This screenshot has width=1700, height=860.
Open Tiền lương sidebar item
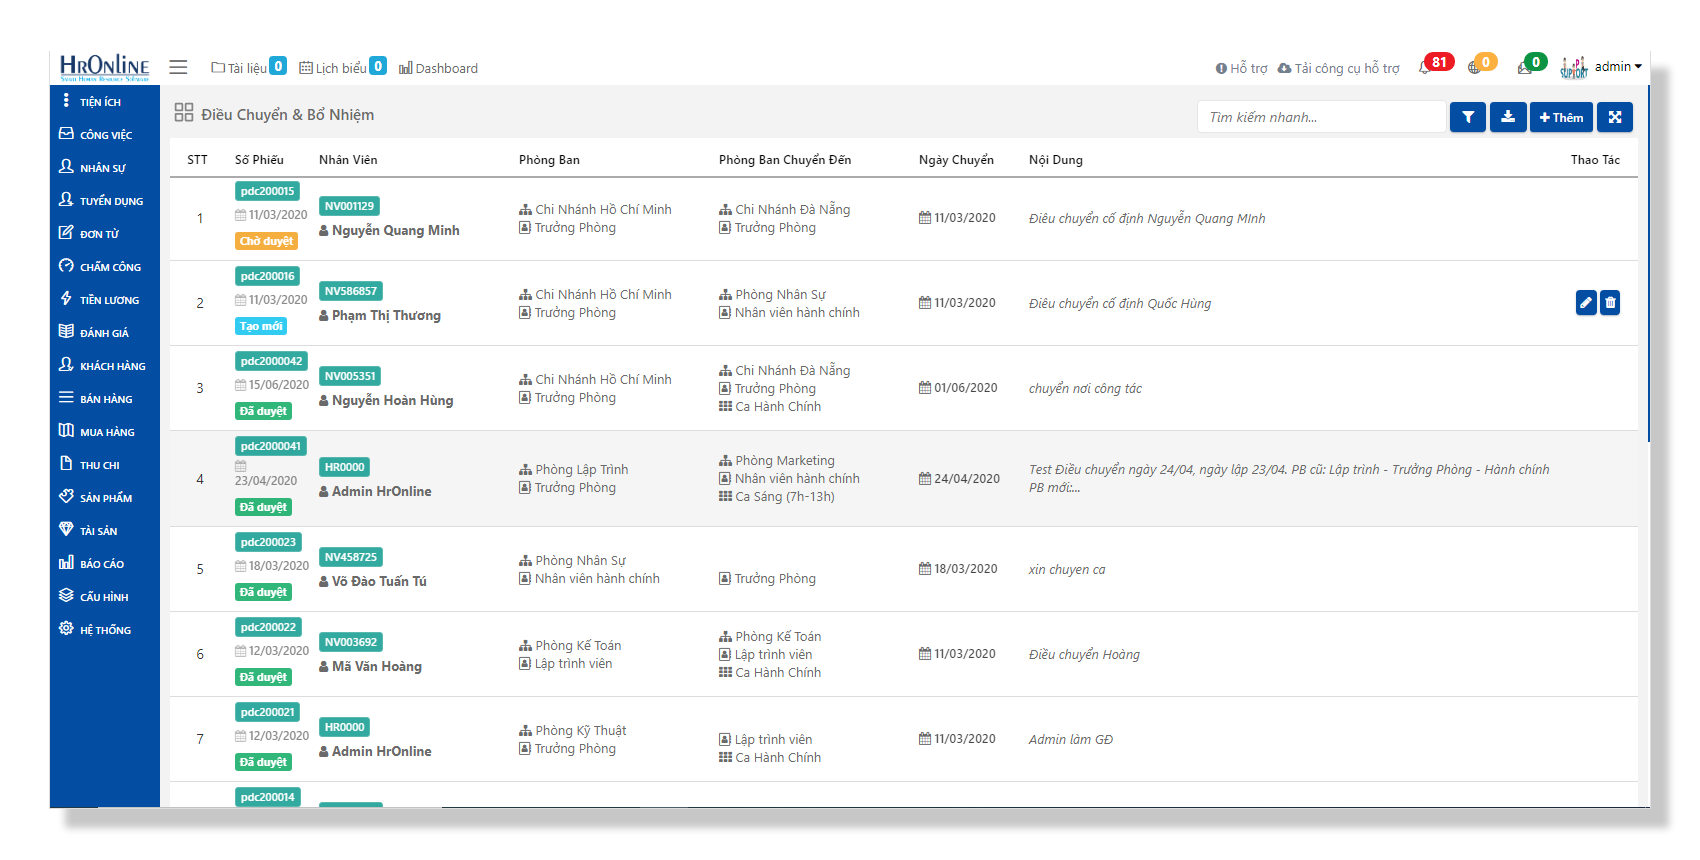[104, 299]
